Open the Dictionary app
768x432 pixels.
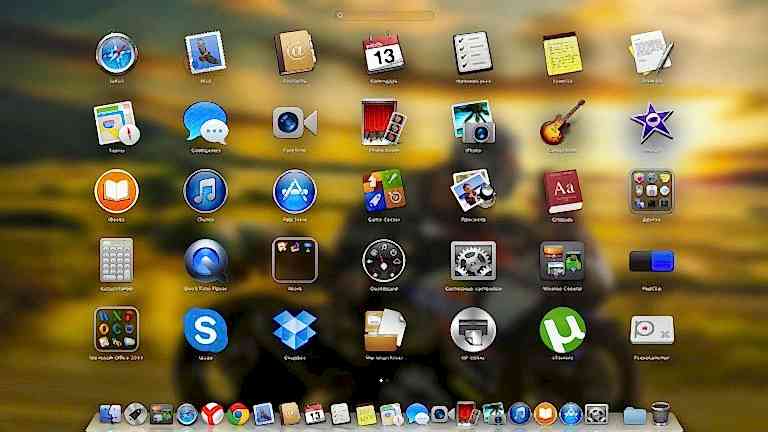(562, 190)
